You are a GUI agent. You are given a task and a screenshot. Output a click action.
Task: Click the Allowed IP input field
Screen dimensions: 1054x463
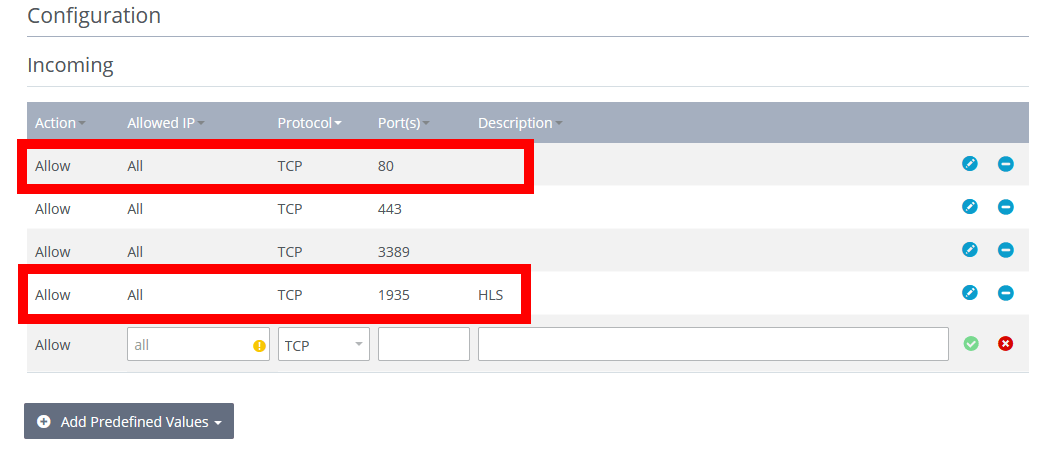pos(188,345)
